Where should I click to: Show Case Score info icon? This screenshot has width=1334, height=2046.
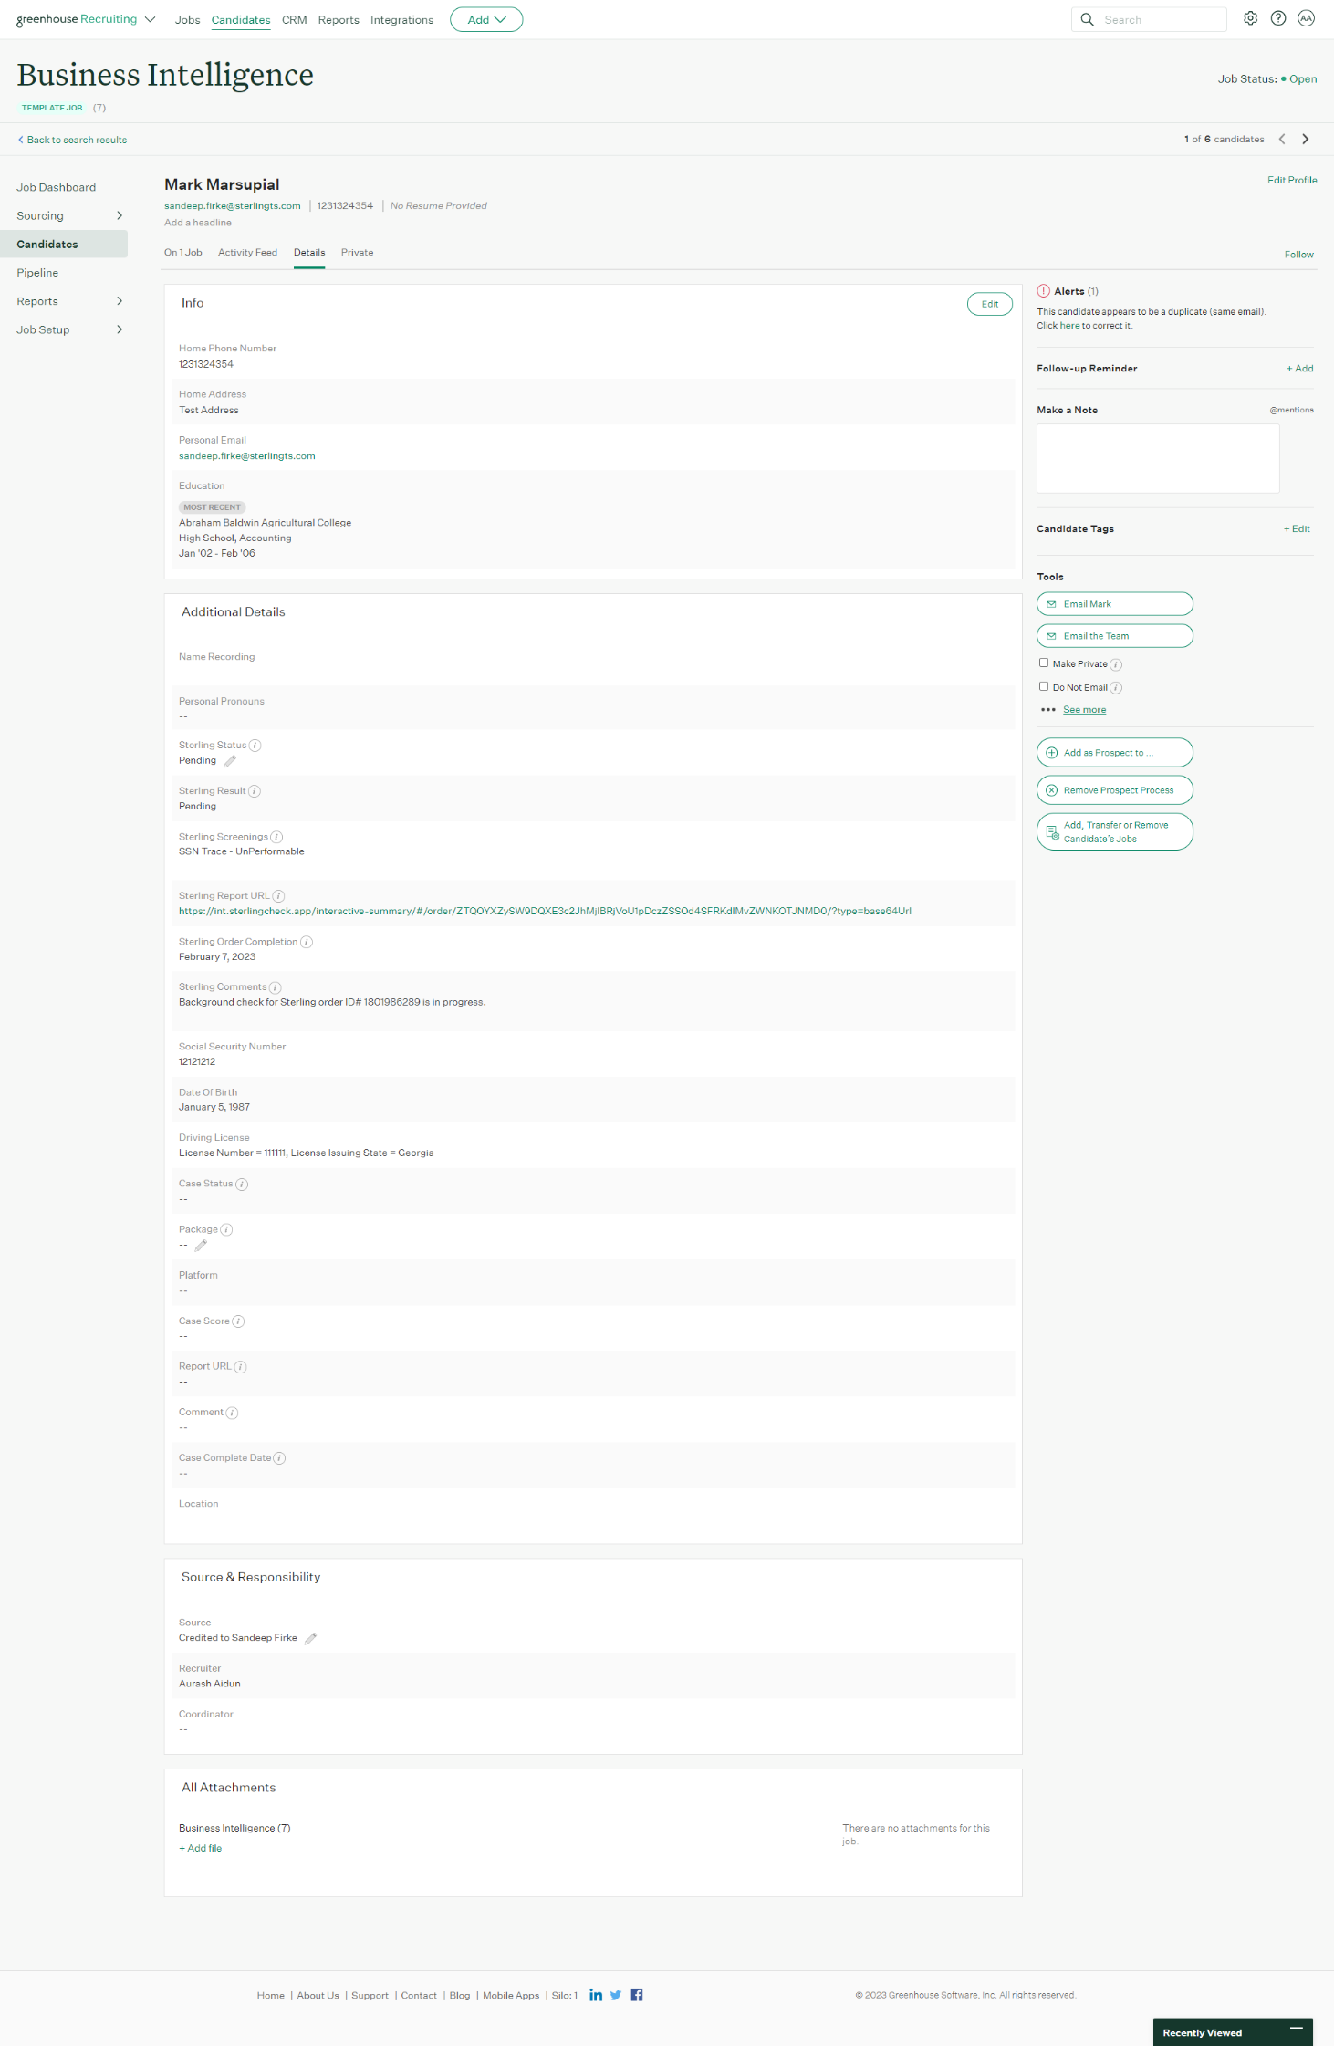238,1322
